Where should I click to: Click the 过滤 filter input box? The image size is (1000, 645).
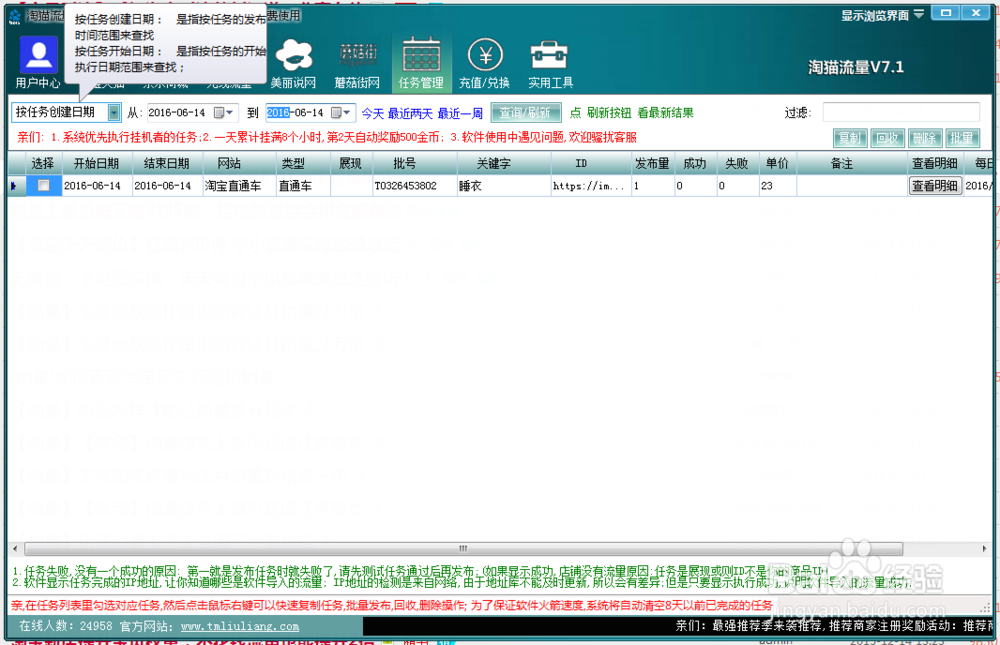pos(901,112)
